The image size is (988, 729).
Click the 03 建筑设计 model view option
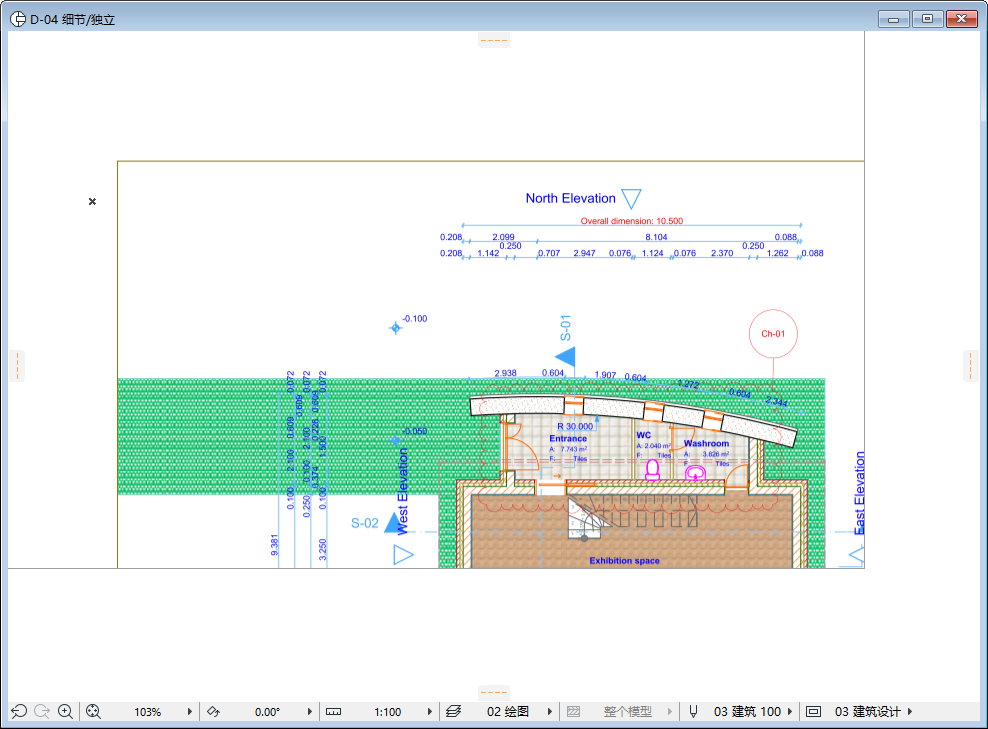(x=867, y=711)
